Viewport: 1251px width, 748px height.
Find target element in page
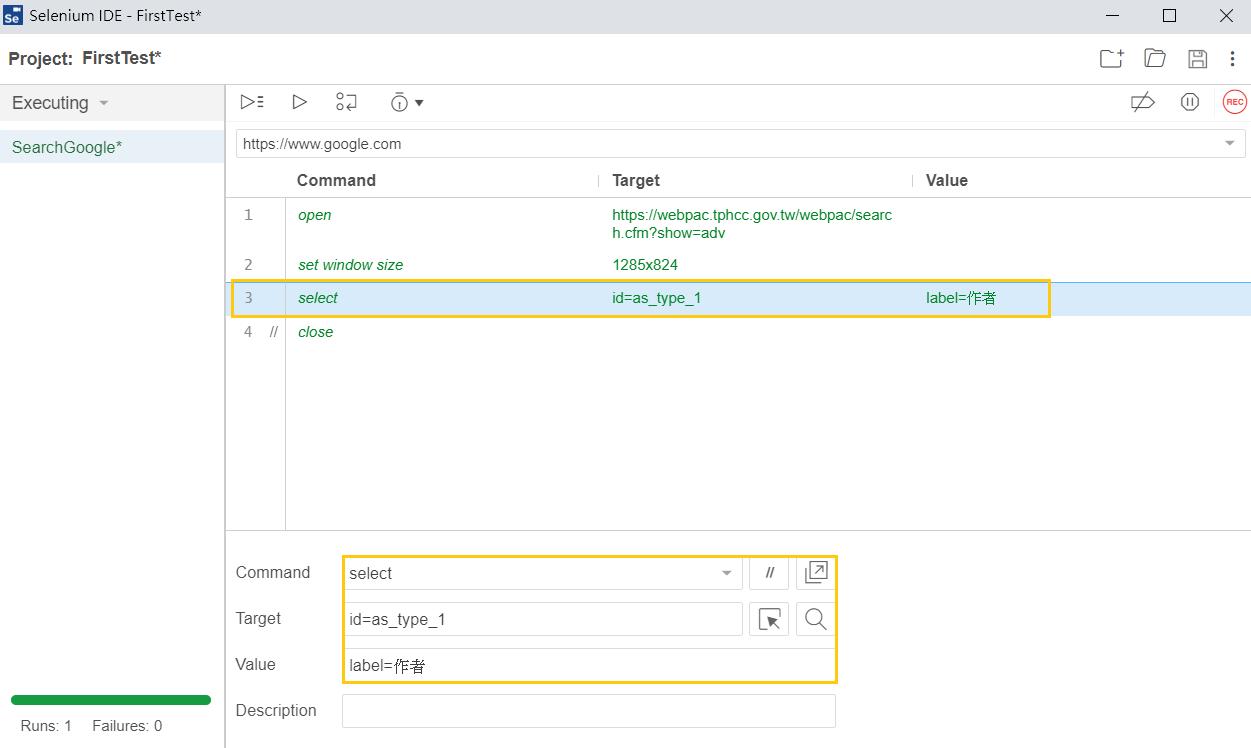click(816, 619)
